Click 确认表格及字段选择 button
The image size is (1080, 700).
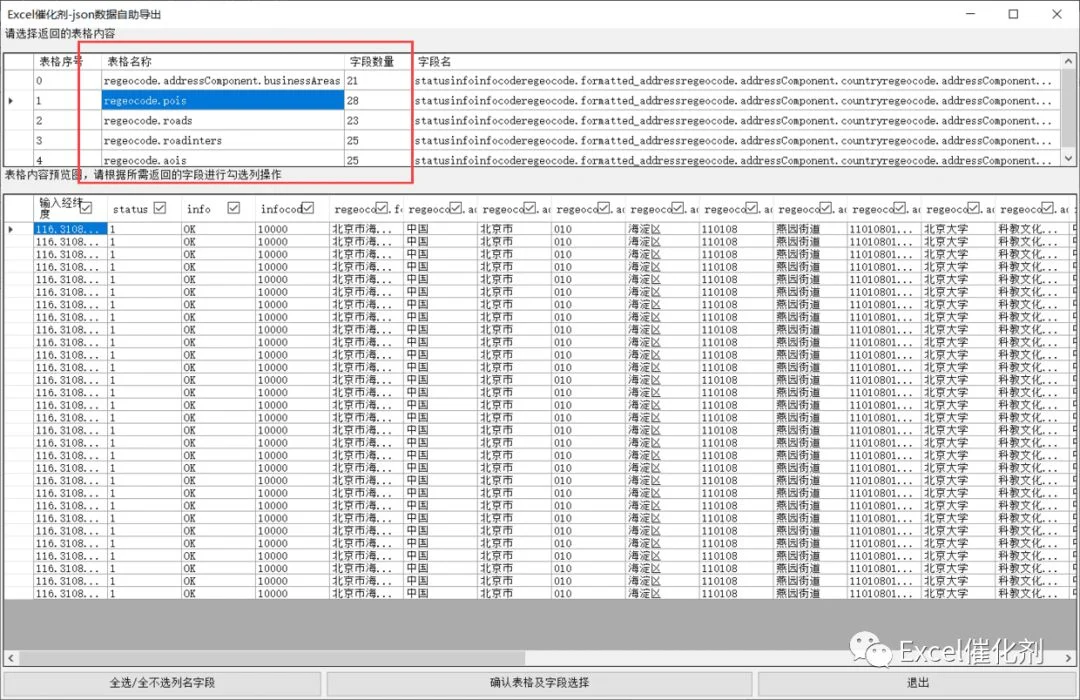(539, 683)
